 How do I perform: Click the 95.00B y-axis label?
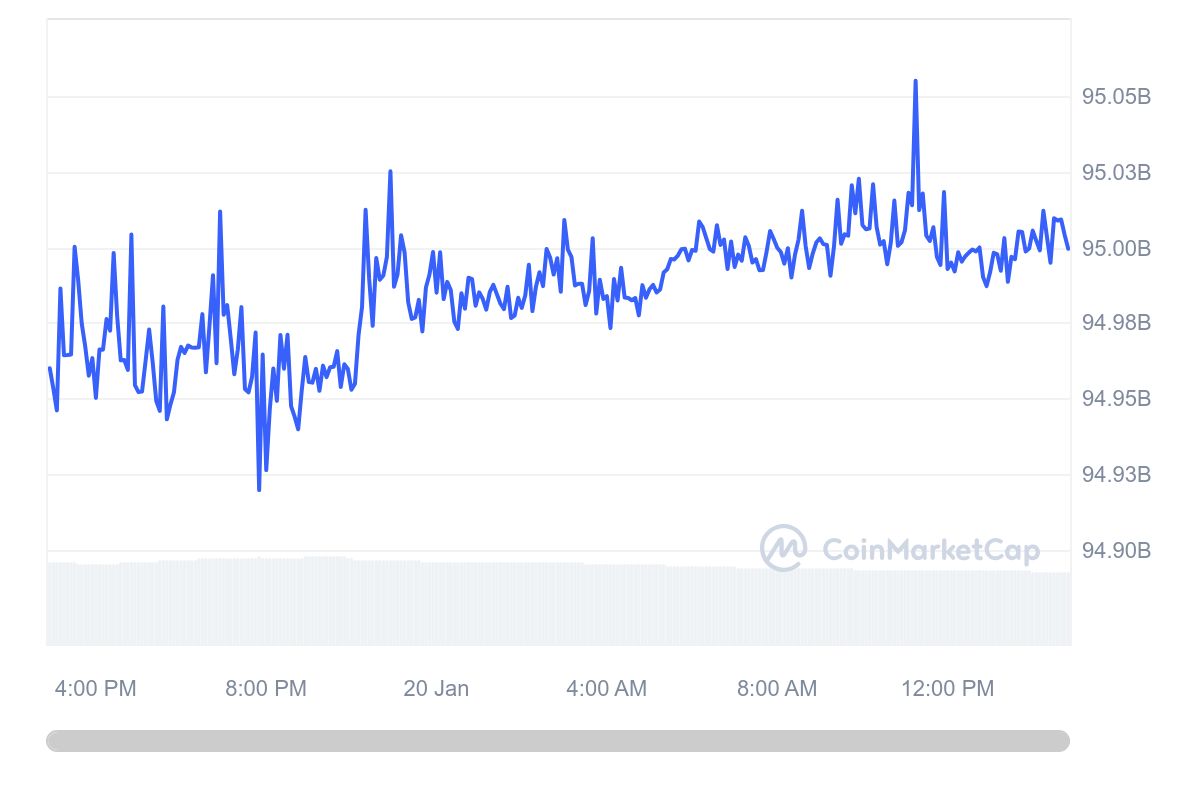[x=1116, y=248]
